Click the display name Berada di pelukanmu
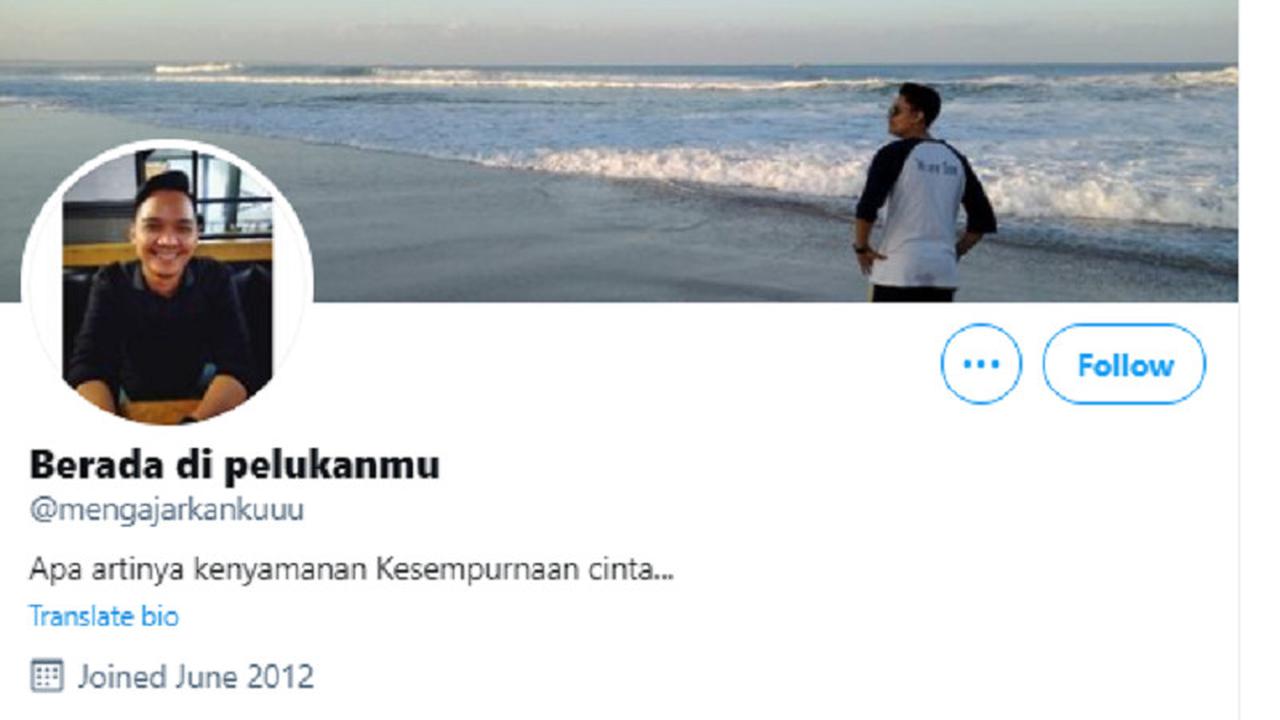1280x720 pixels. pos(234,465)
